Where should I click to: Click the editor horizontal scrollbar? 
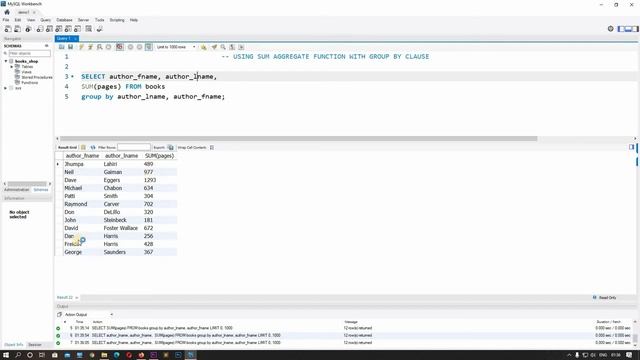click(298, 138)
